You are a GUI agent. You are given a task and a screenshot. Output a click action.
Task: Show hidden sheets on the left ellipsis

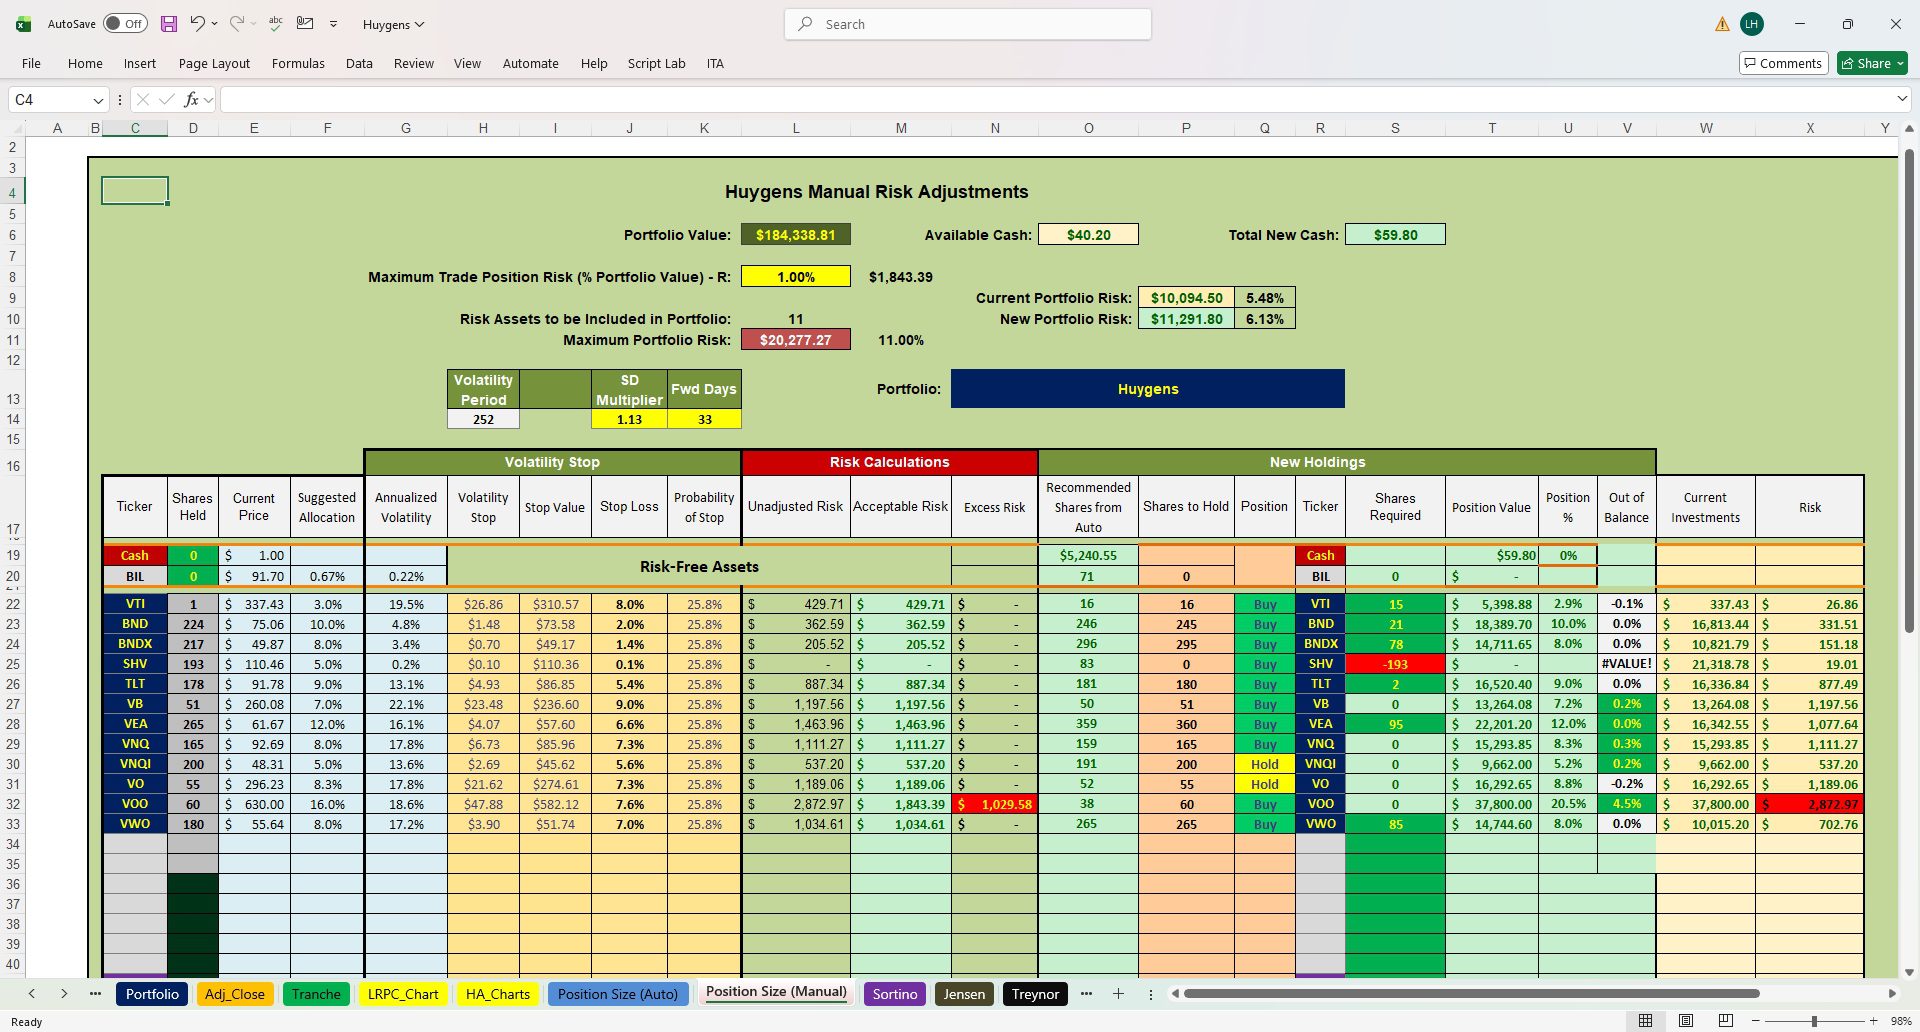(x=95, y=994)
